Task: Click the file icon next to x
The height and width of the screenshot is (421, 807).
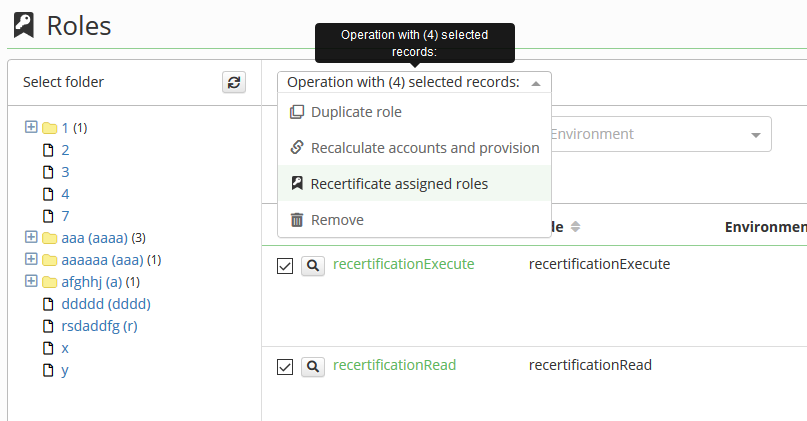Action: [48, 348]
